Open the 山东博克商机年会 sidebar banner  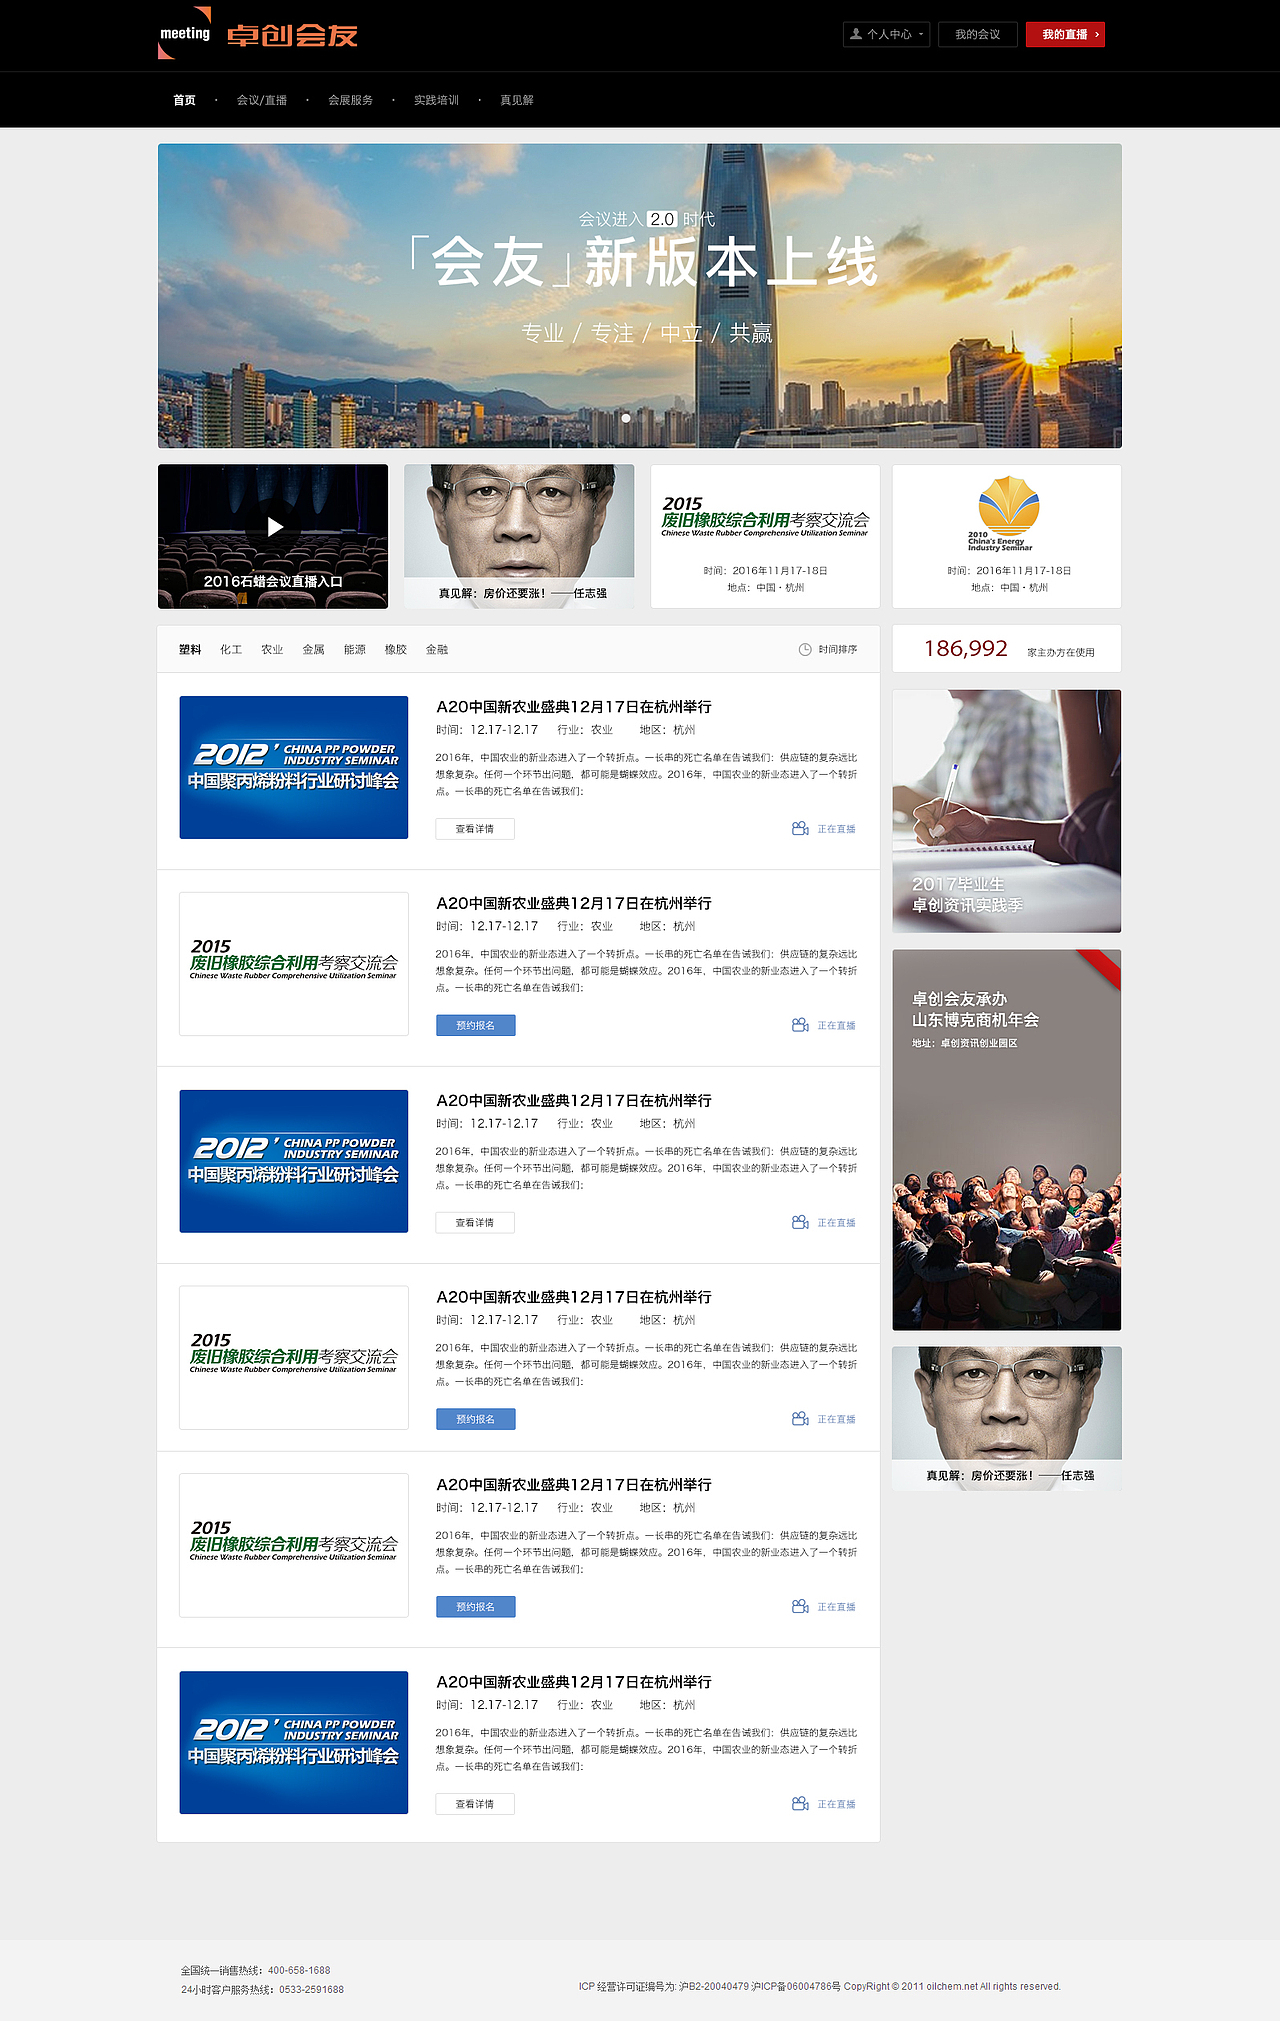pos(1007,1140)
